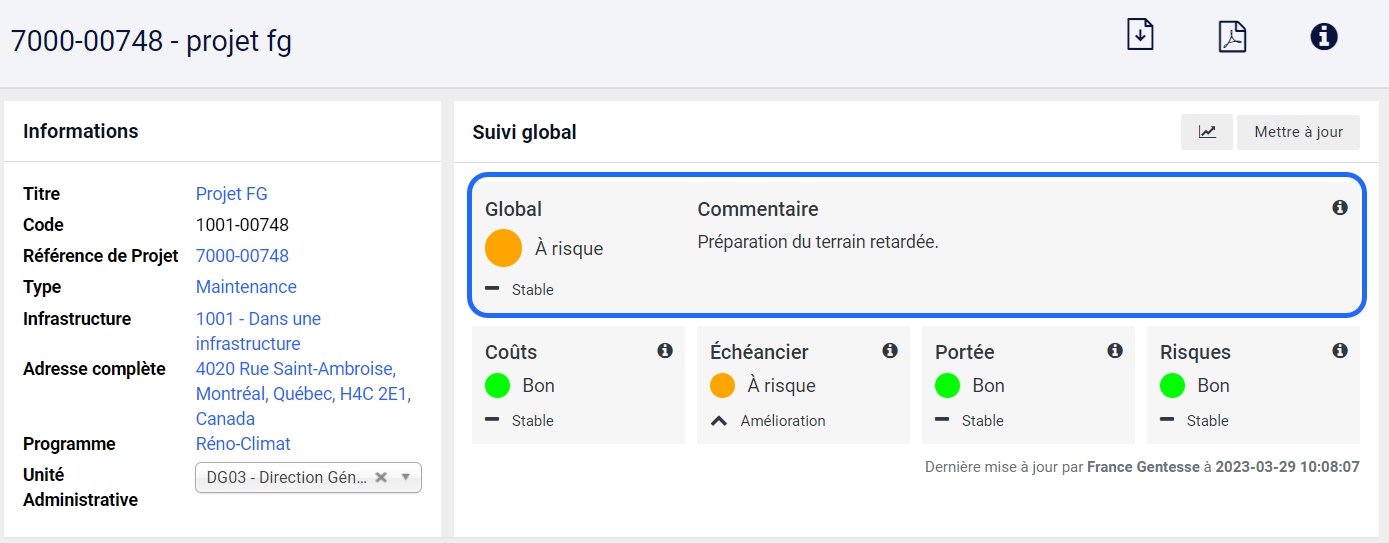Viewport: 1389px width, 543px height.
Task: Show info for Échéancier indicator
Action: (x=890, y=351)
